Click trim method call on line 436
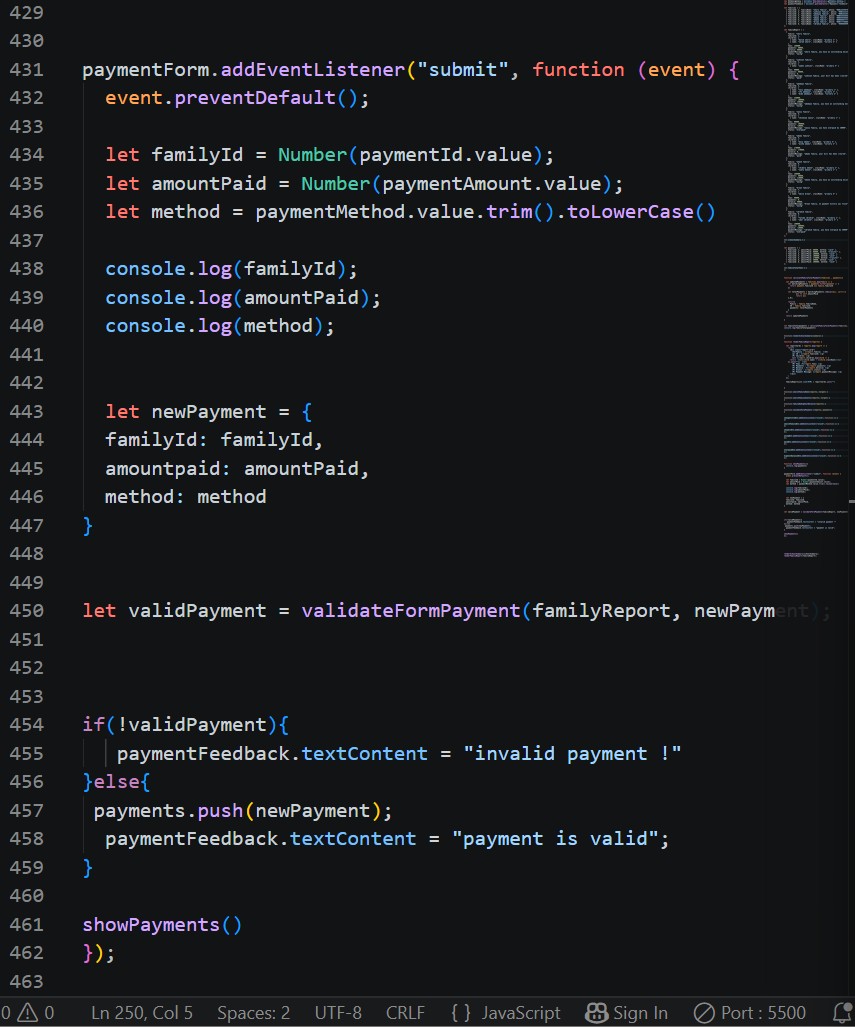This screenshot has height=1027, width=855. tap(509, 212)
